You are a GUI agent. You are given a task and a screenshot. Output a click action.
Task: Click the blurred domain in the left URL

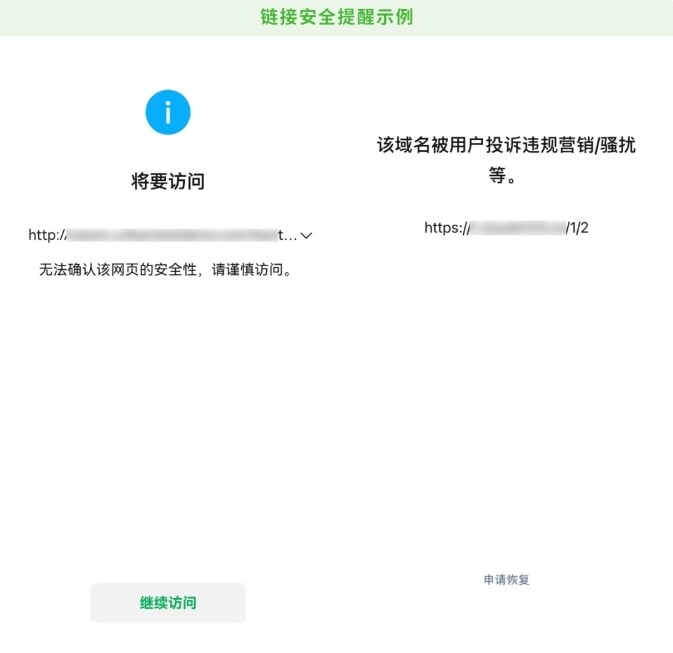coord(170,236)
